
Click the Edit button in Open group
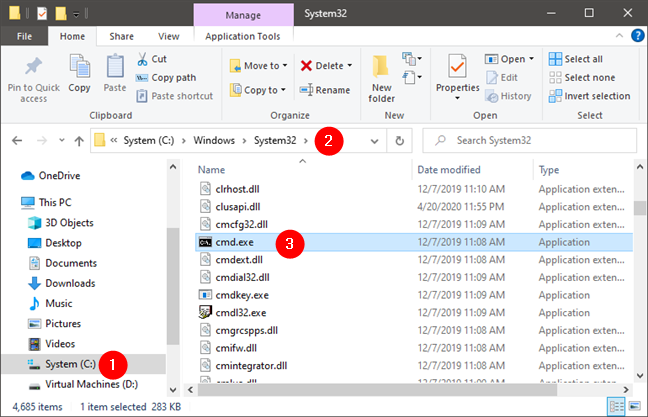click(x=502, y=78)
